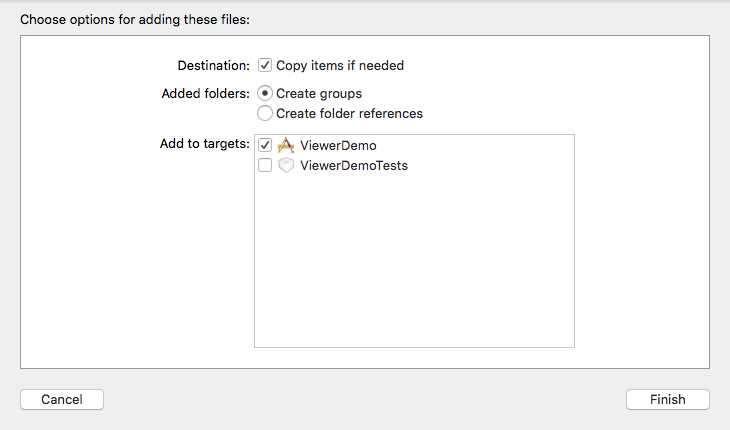Screen dimensions: 730x430
Task: Click the "Add to targets:" field label
Action: (x=205, y=144)
